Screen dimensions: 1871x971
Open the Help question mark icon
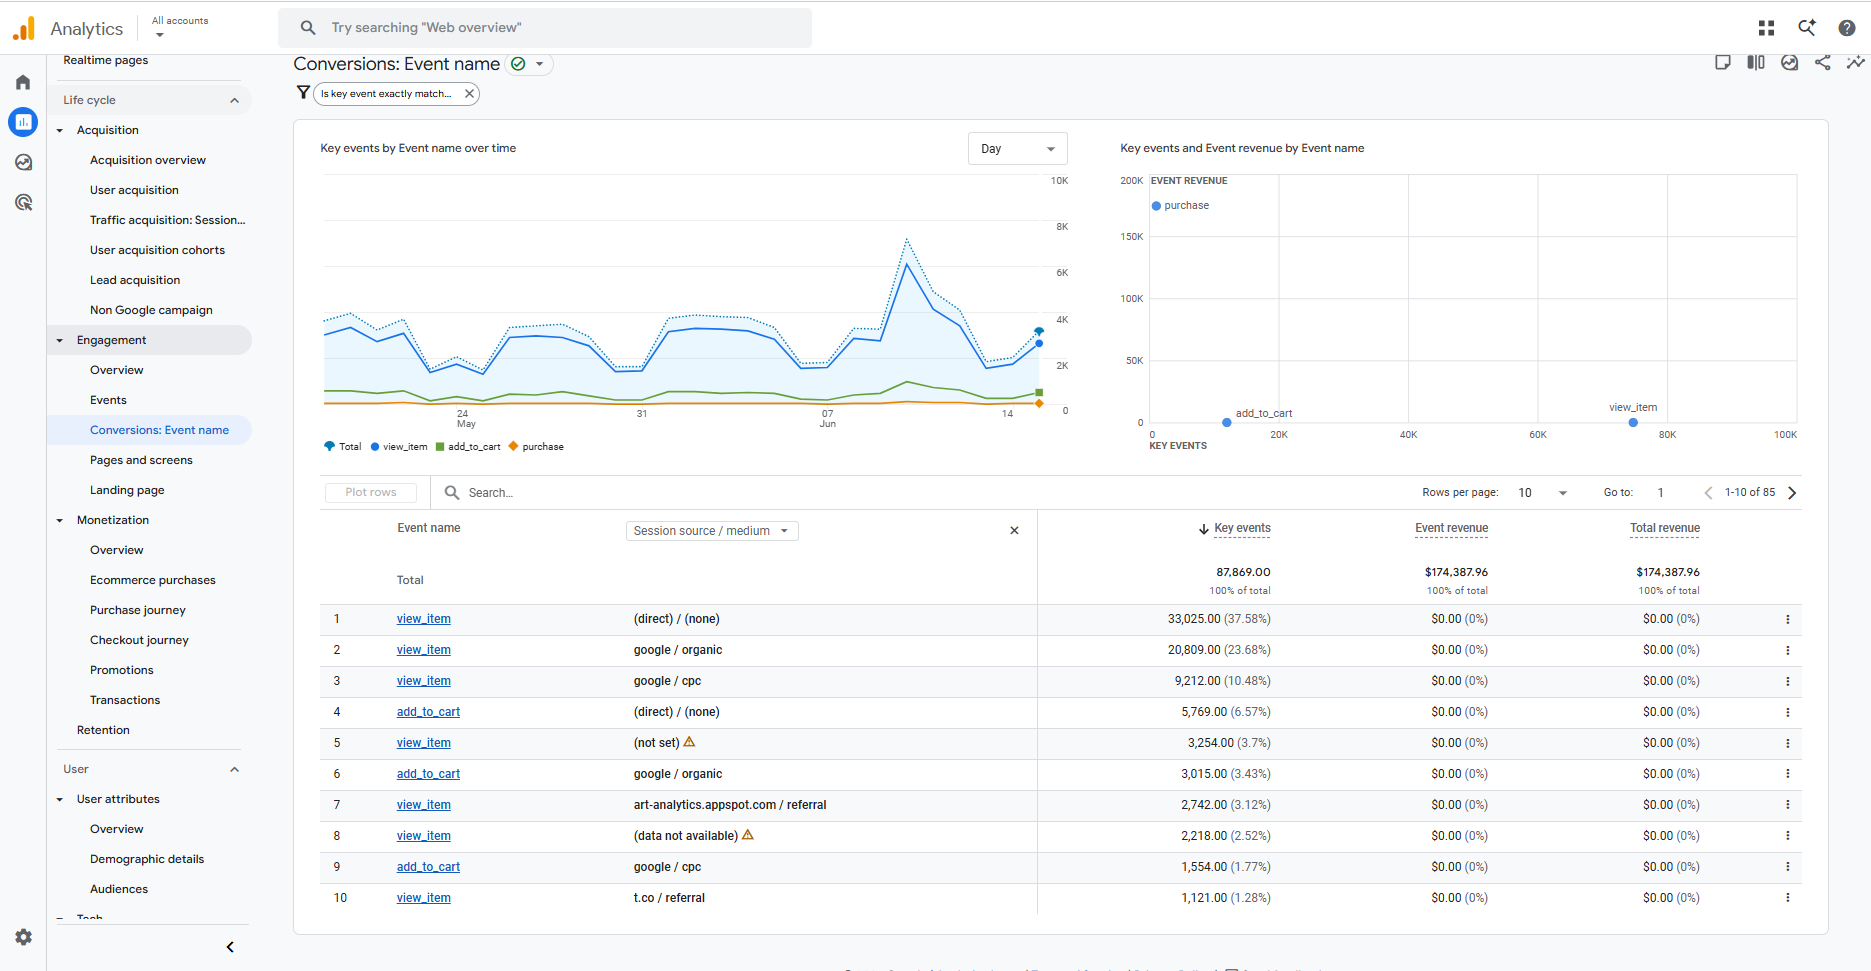coord(1846,28)
